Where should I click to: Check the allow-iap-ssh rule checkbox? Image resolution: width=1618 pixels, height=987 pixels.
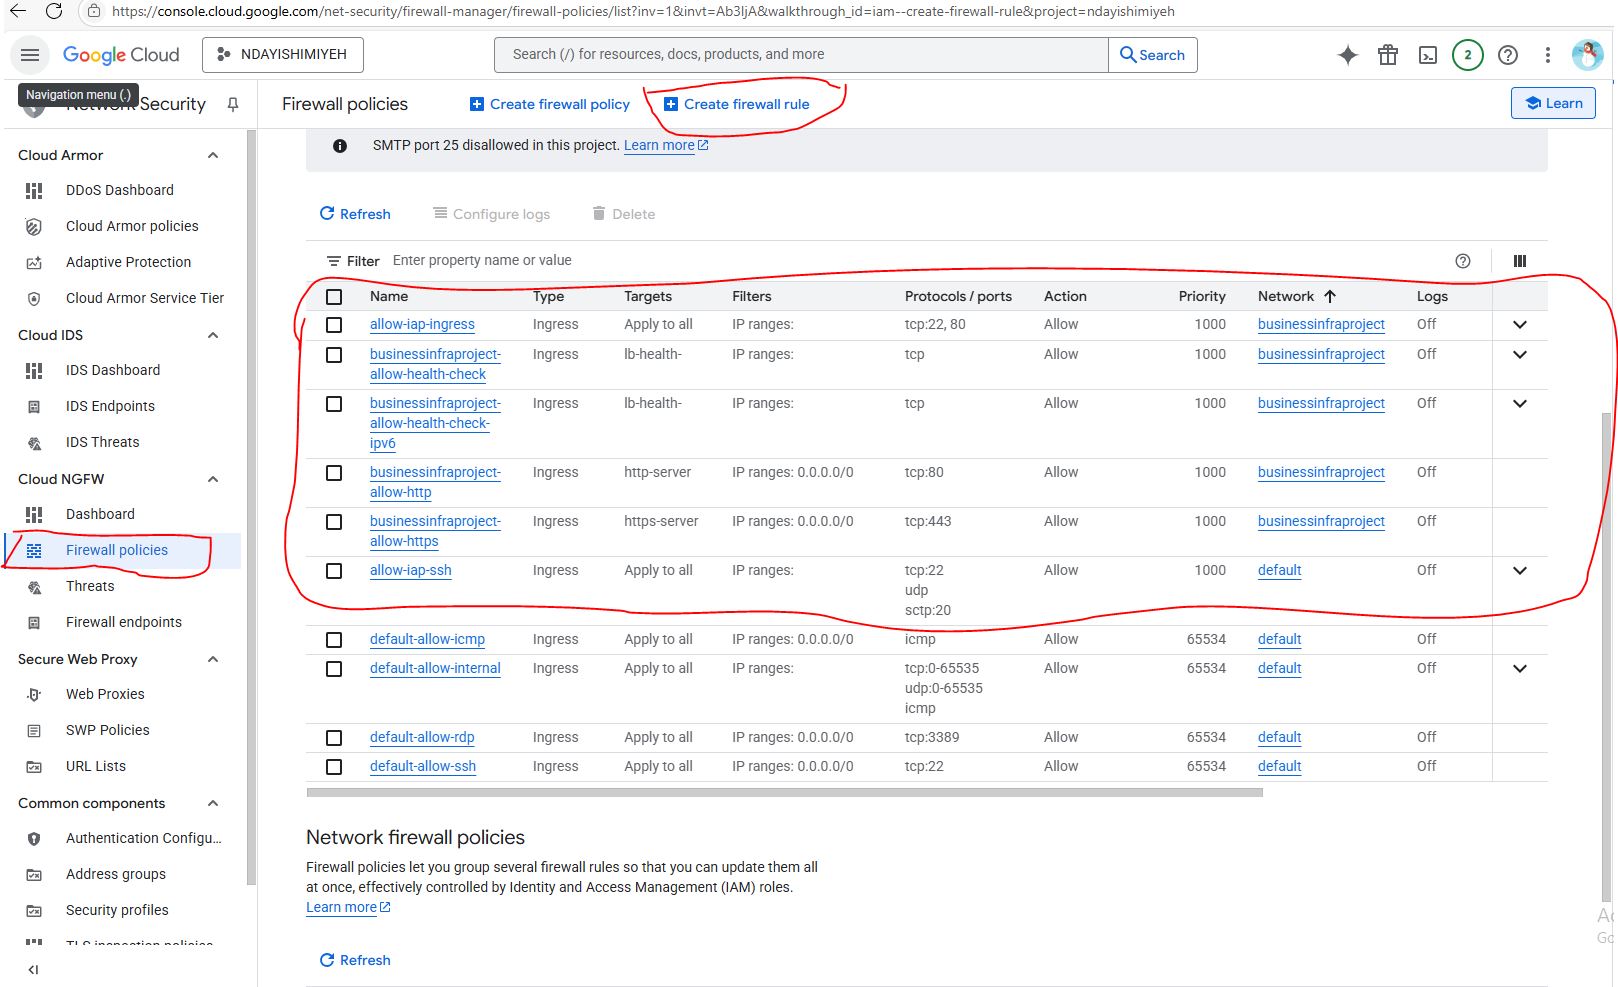[334, 571]
